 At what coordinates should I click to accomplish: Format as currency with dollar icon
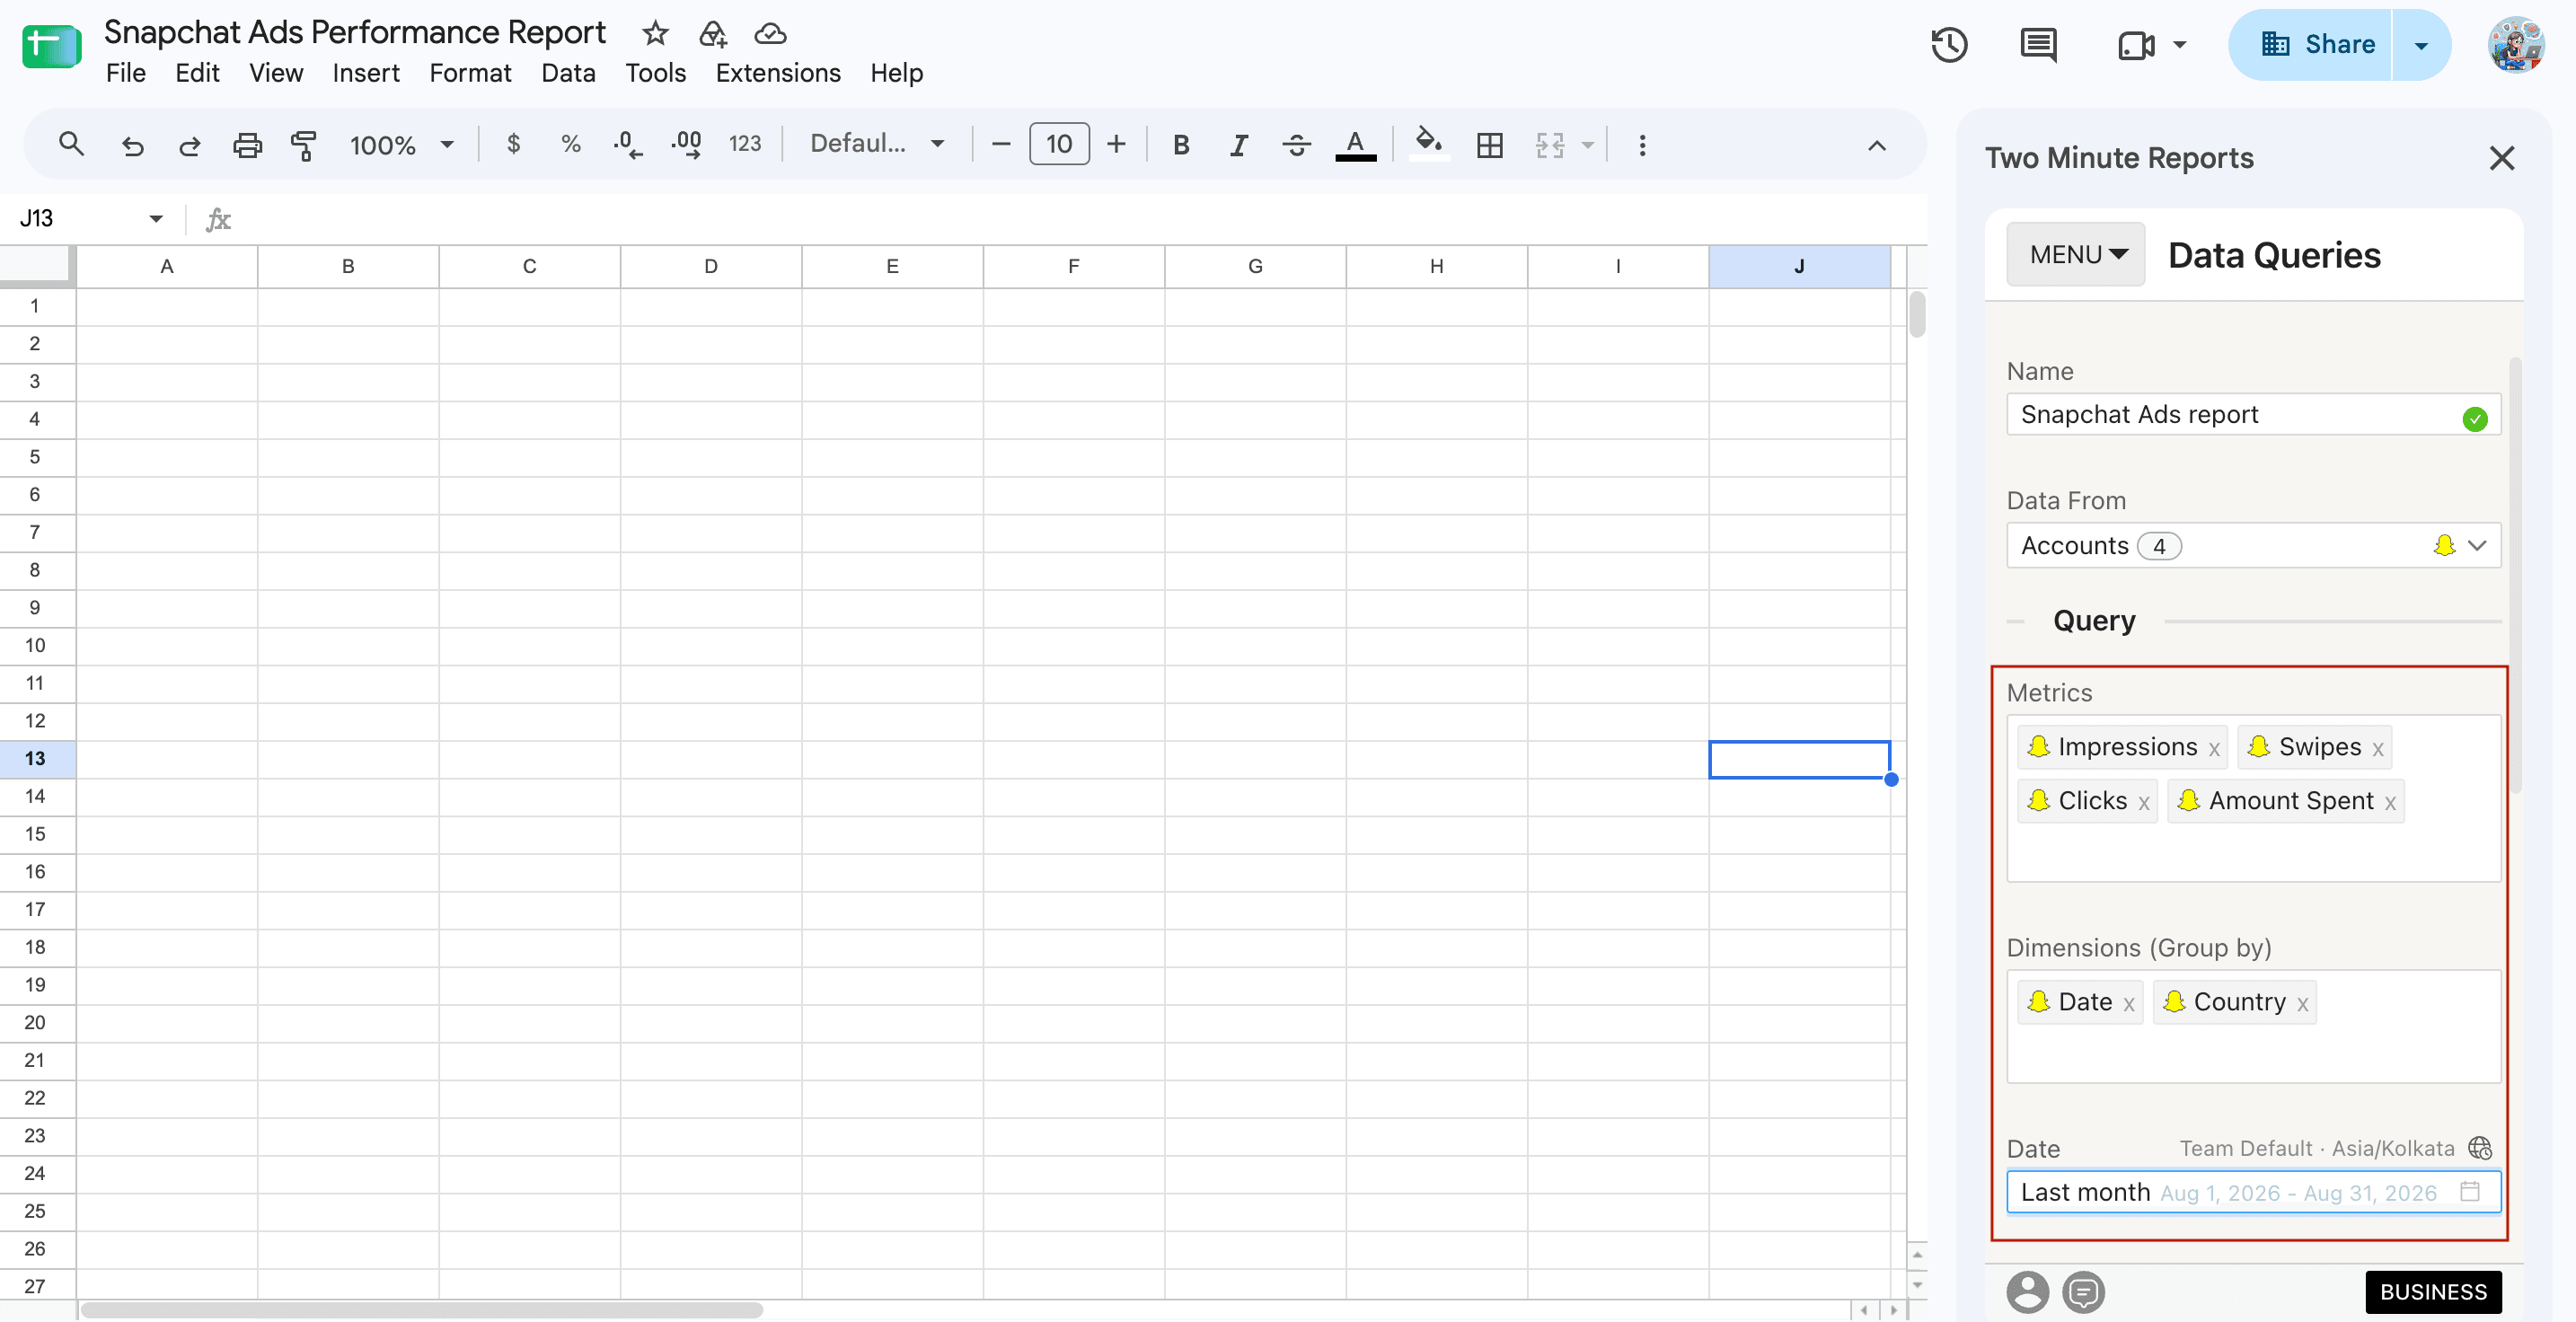point(513,144)
